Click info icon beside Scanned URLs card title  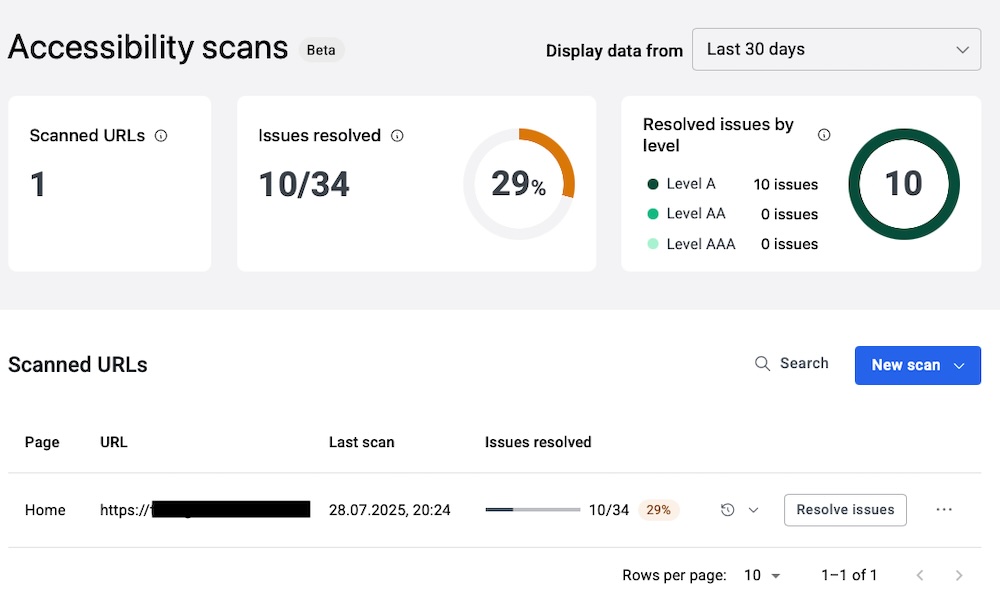pyautogui.click(x=161, y=136)
